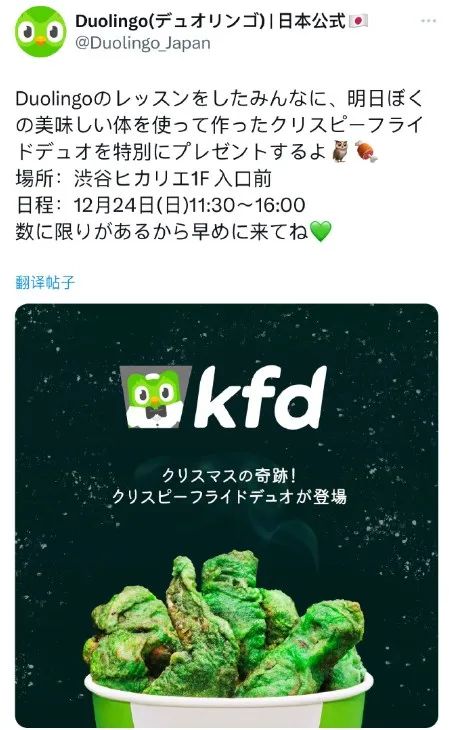This screenshot has height=730, width=449.
Task: Click the Duolingoのレッスン opening sentence
Action: [x=219, y=125]
